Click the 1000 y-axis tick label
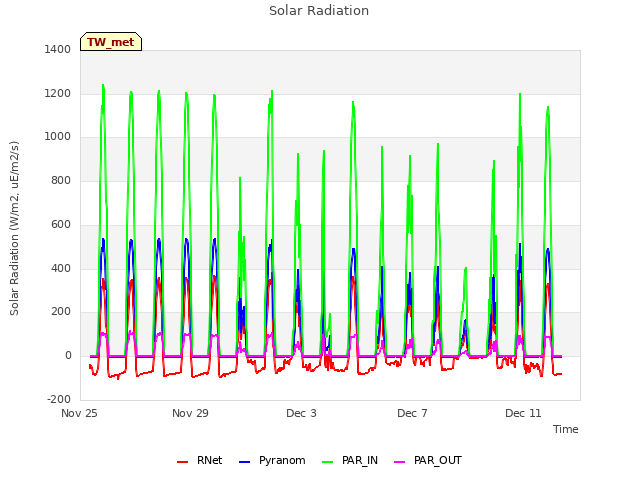This screenshot has width=640, height=480. click(58, 137)
